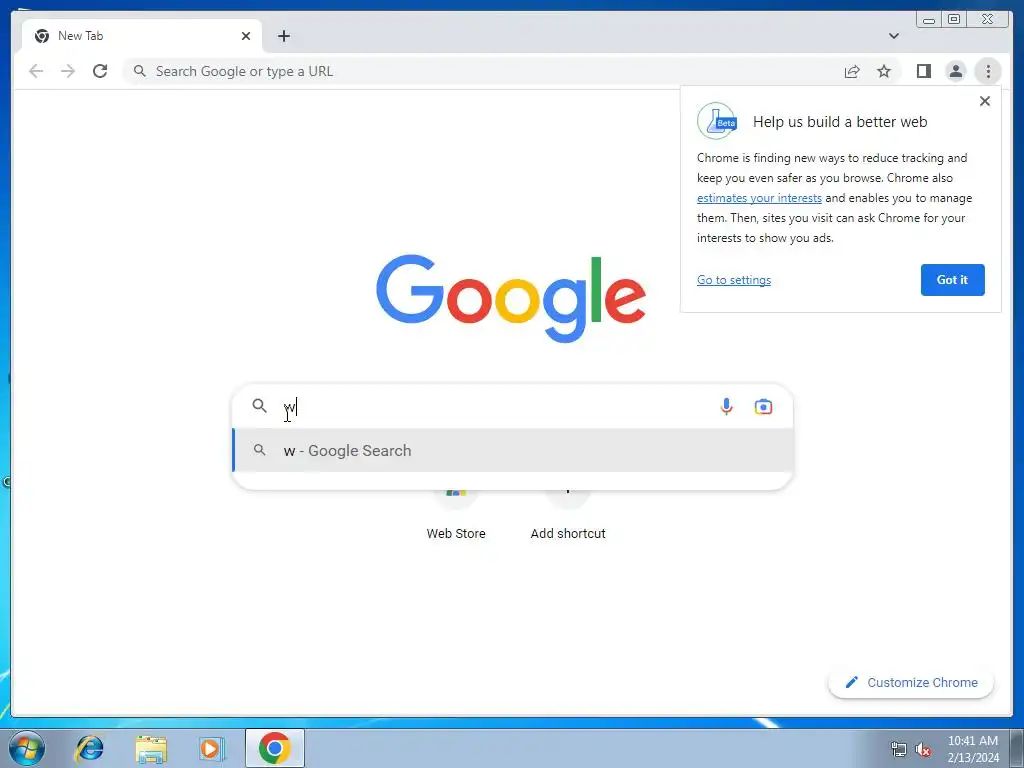The width and height of the screenshot is (1024, 768).
Task: Click the browser back arrow
Action: 36,71
